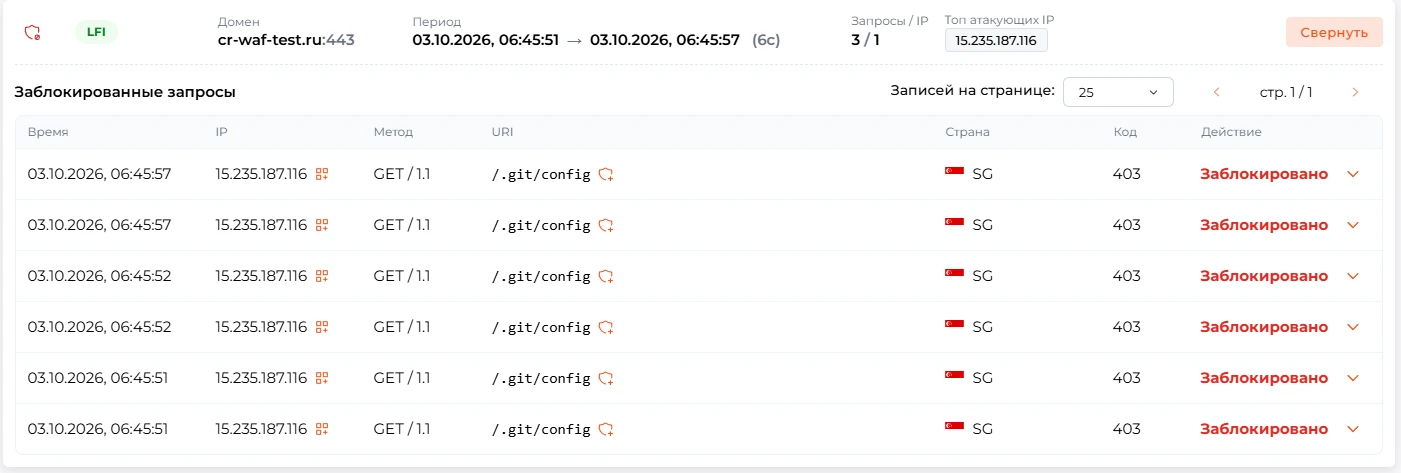Click the IP action icon in lower 06:45:51 row
This screenshot has height=473, width=1401.
point(322,429)
